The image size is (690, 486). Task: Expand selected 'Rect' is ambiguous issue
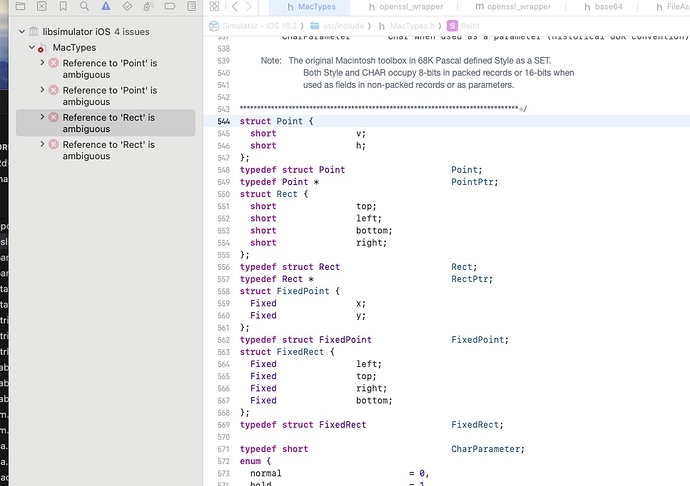pyautogui.click(x=42, y=117)
